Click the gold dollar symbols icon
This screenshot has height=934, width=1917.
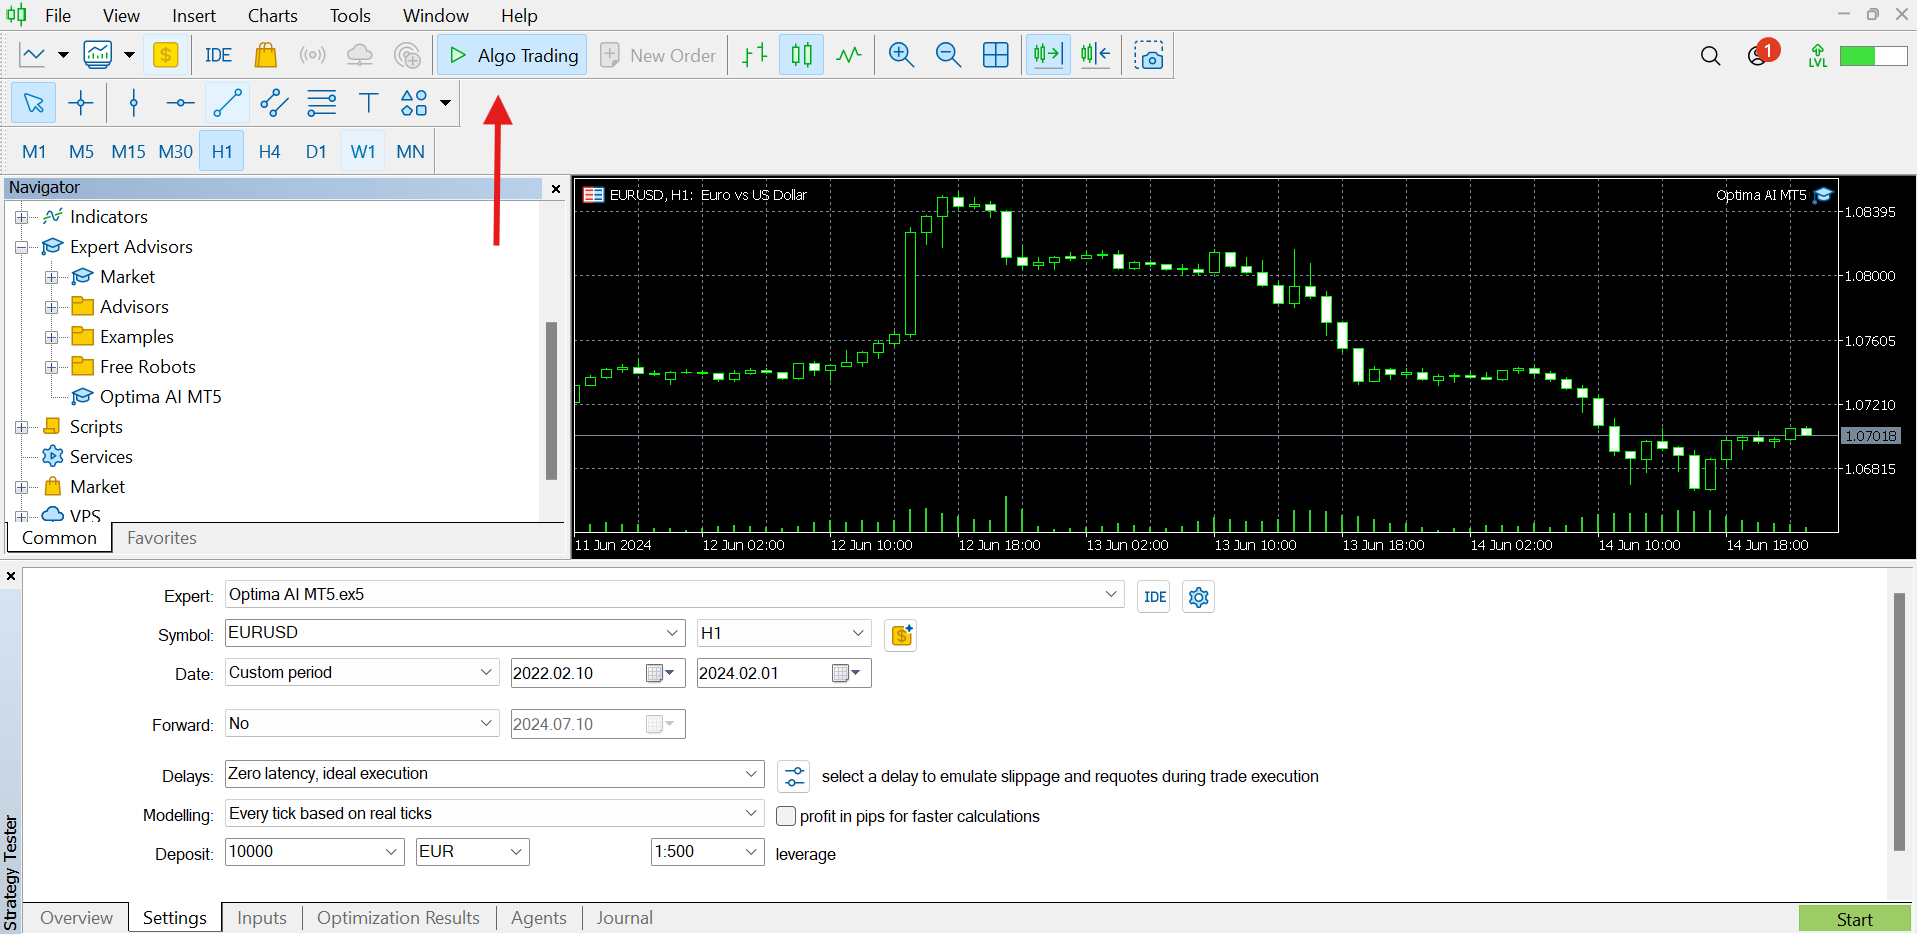pos(166,55)
